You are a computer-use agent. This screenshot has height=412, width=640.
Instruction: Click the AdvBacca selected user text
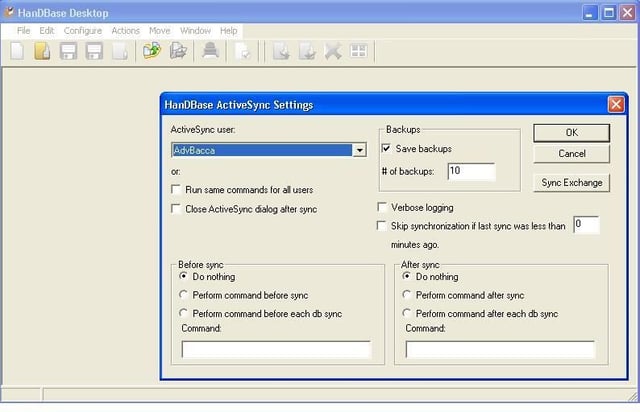click(194, 150)
